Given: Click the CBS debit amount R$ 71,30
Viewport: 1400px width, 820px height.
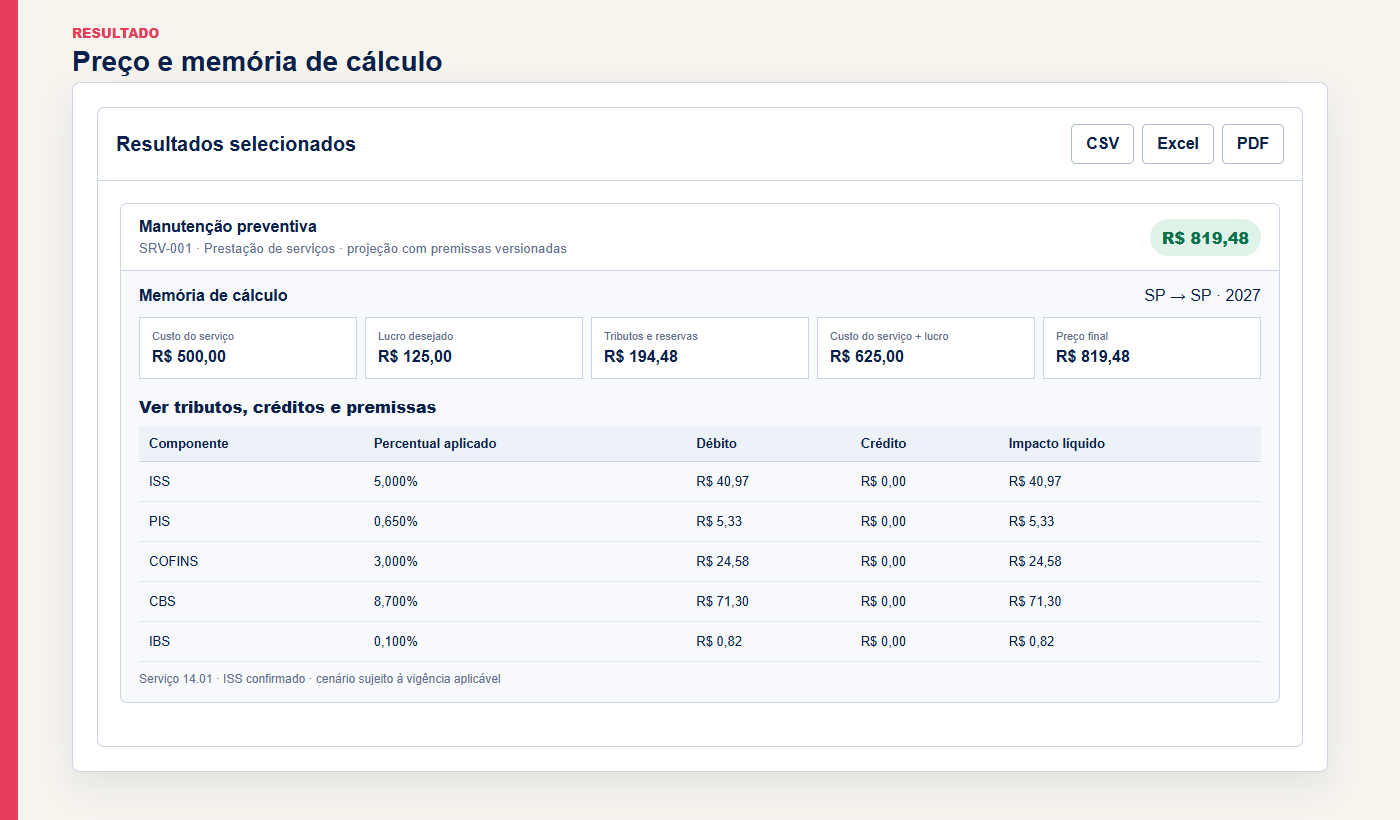Looking at the screenshot, I should coord(723,602).
